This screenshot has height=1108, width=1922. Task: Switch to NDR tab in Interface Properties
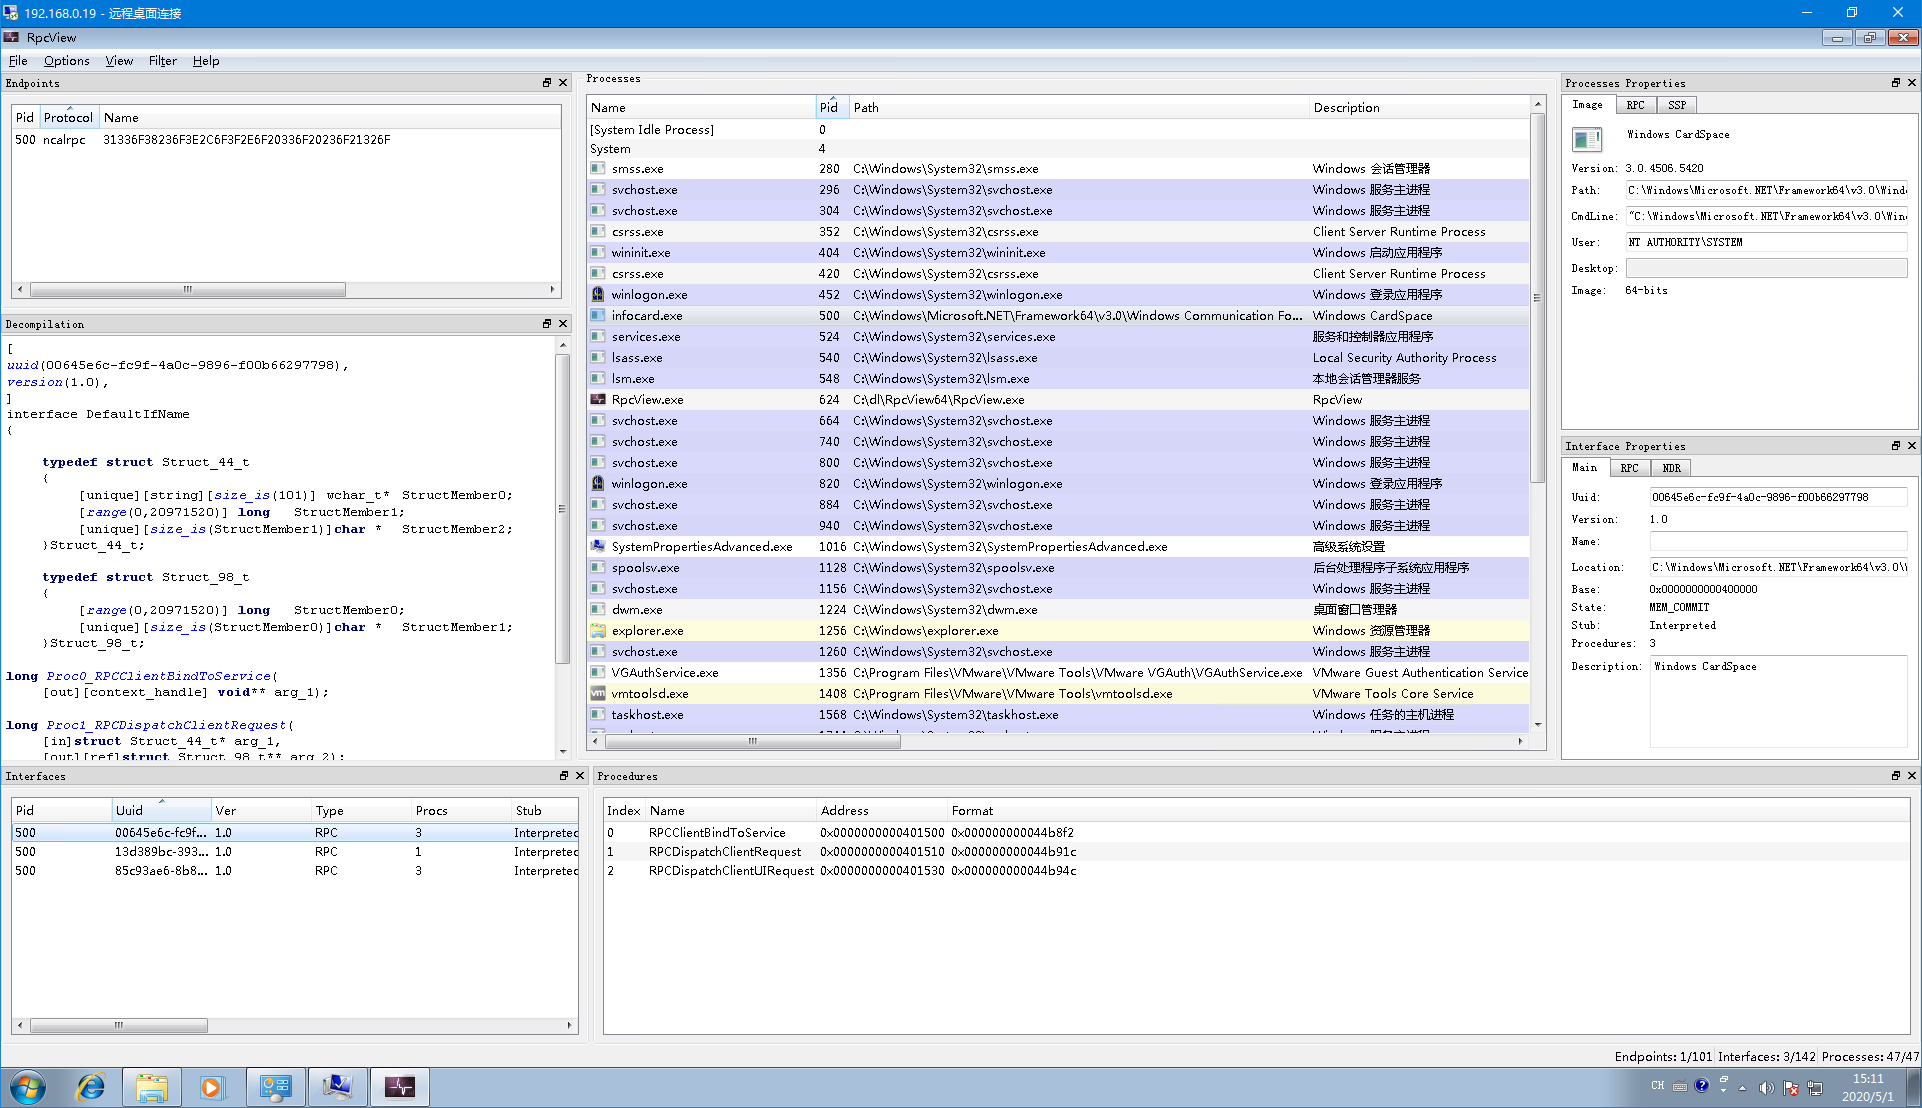pyautogui.click(x=1671, y=468)
